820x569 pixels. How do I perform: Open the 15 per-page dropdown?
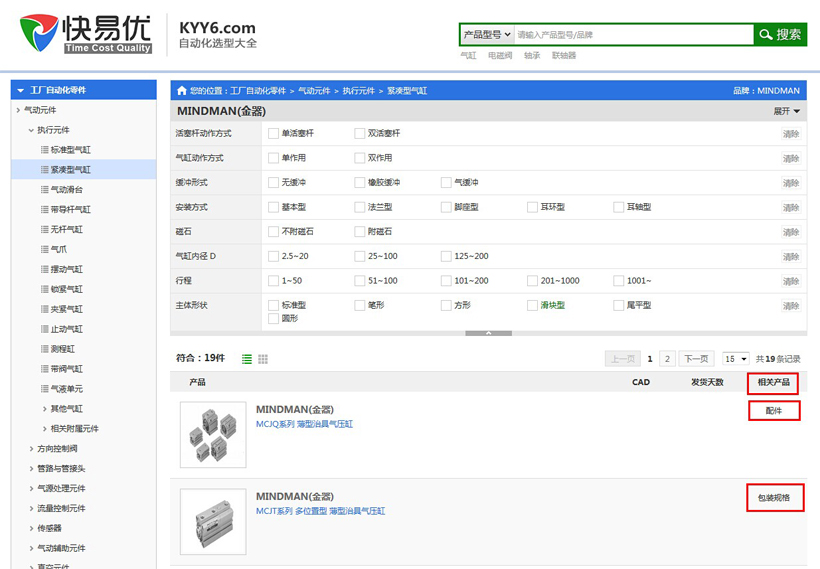tap(736, 359)
